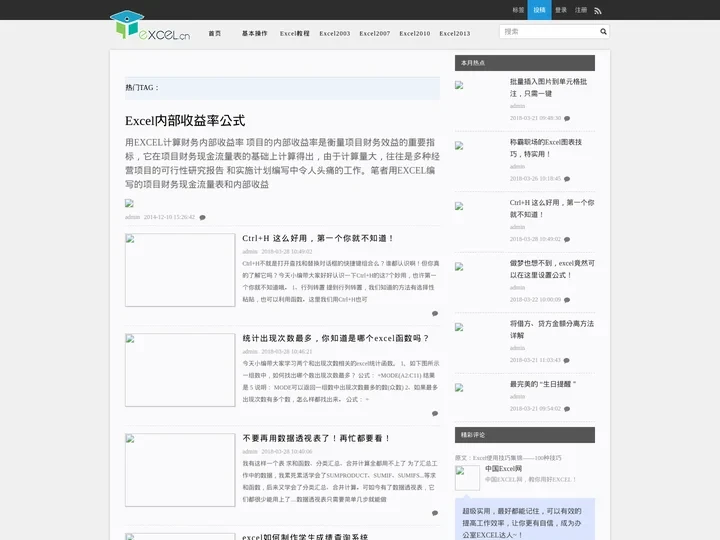This screenshot has width=720, height=540.
Task: Click the 注册 register link
Action: click(581, 10)
